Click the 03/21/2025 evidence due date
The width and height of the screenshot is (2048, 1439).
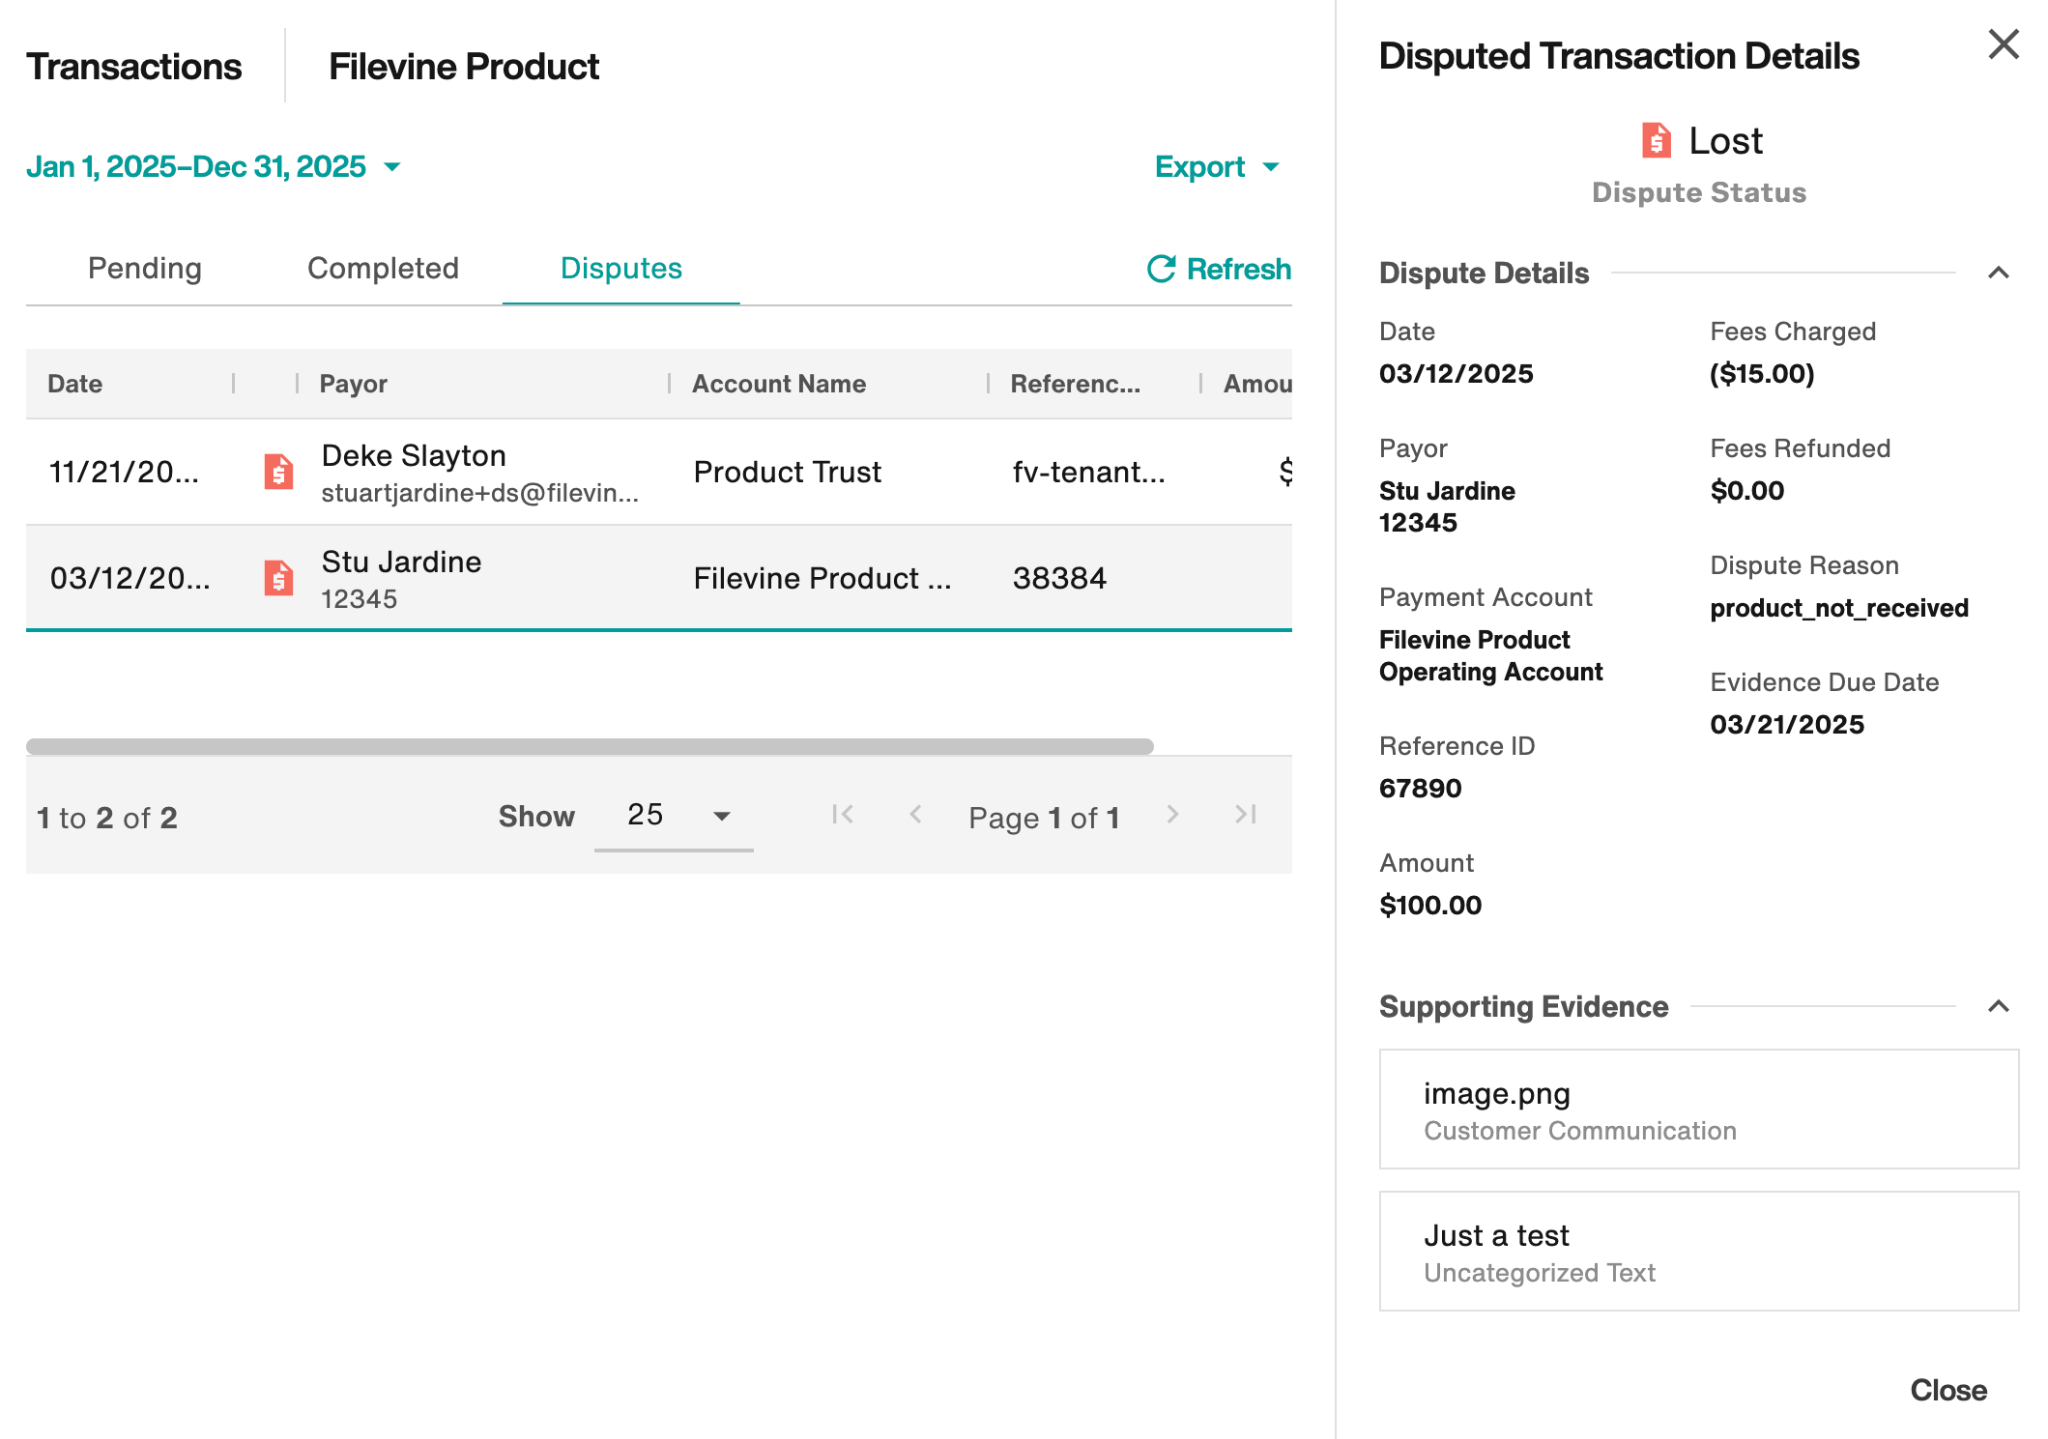1786,724
